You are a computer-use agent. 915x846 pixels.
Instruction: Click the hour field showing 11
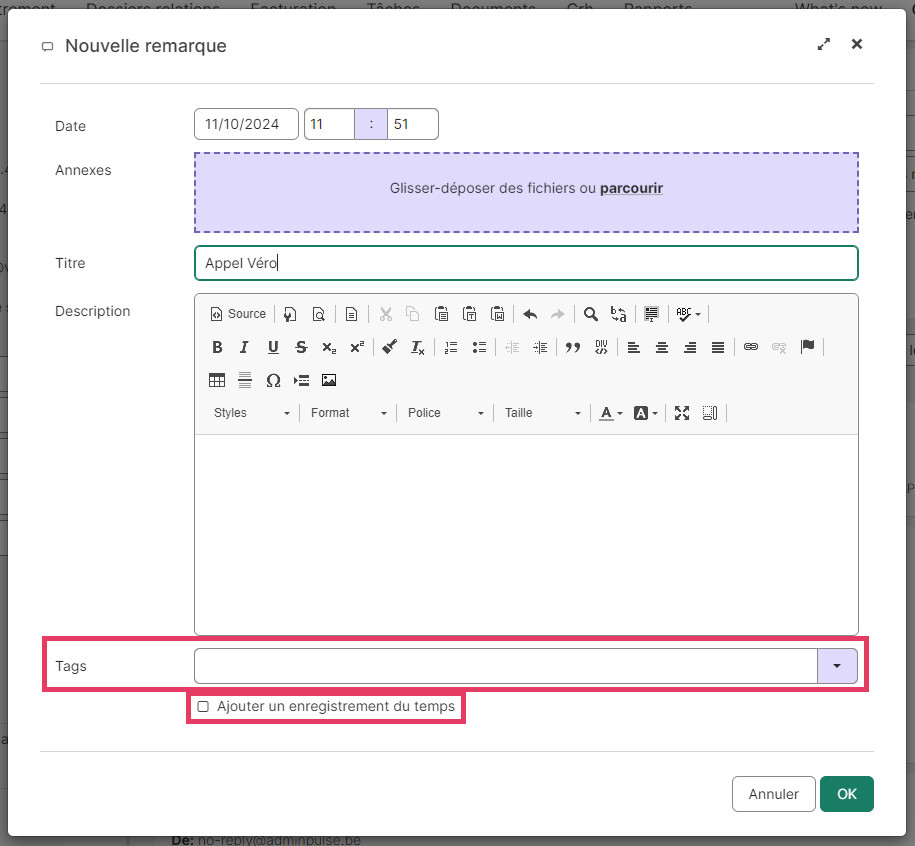click(329, 124)
